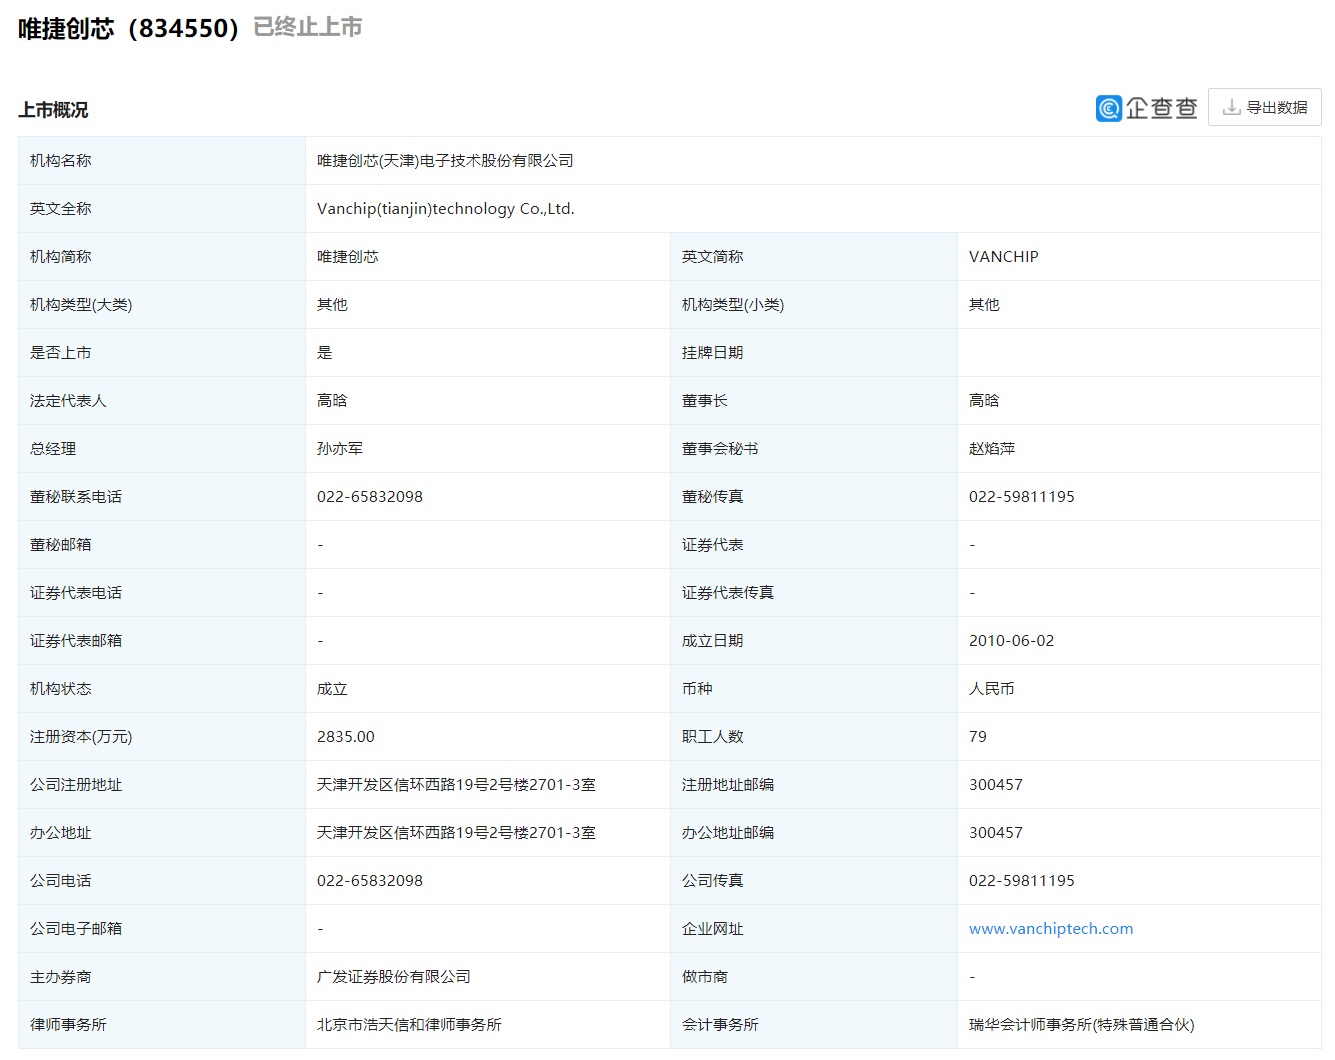Viewport: 1335px width, 1060px height.
Task: Click law firm 北京市浩天信和律师事务所
Action: pyautogui.click(x=409, y=1025)
